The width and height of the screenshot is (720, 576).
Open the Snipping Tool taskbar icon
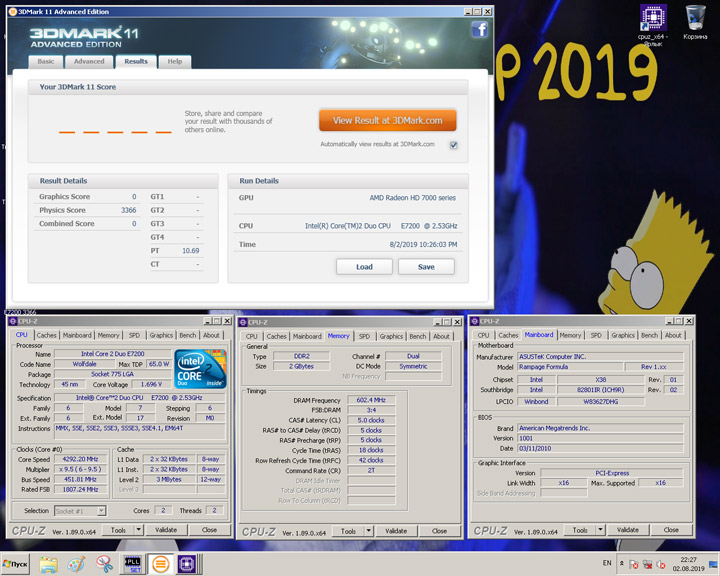(105, 564)
